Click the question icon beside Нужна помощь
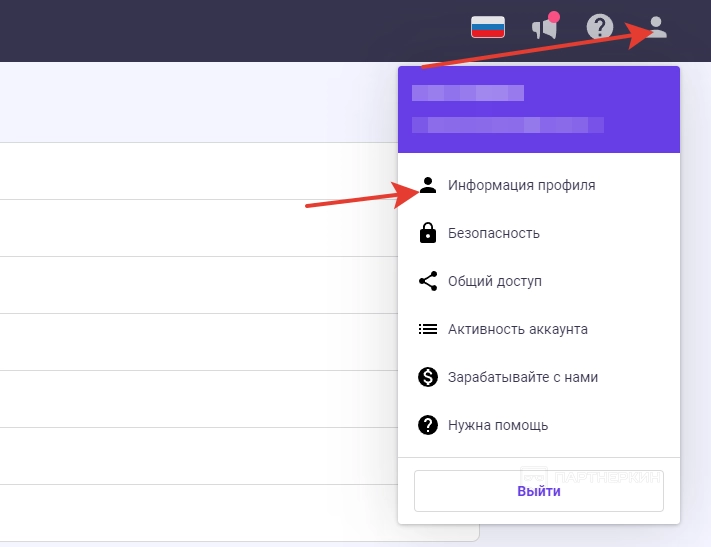 (428, 425)
